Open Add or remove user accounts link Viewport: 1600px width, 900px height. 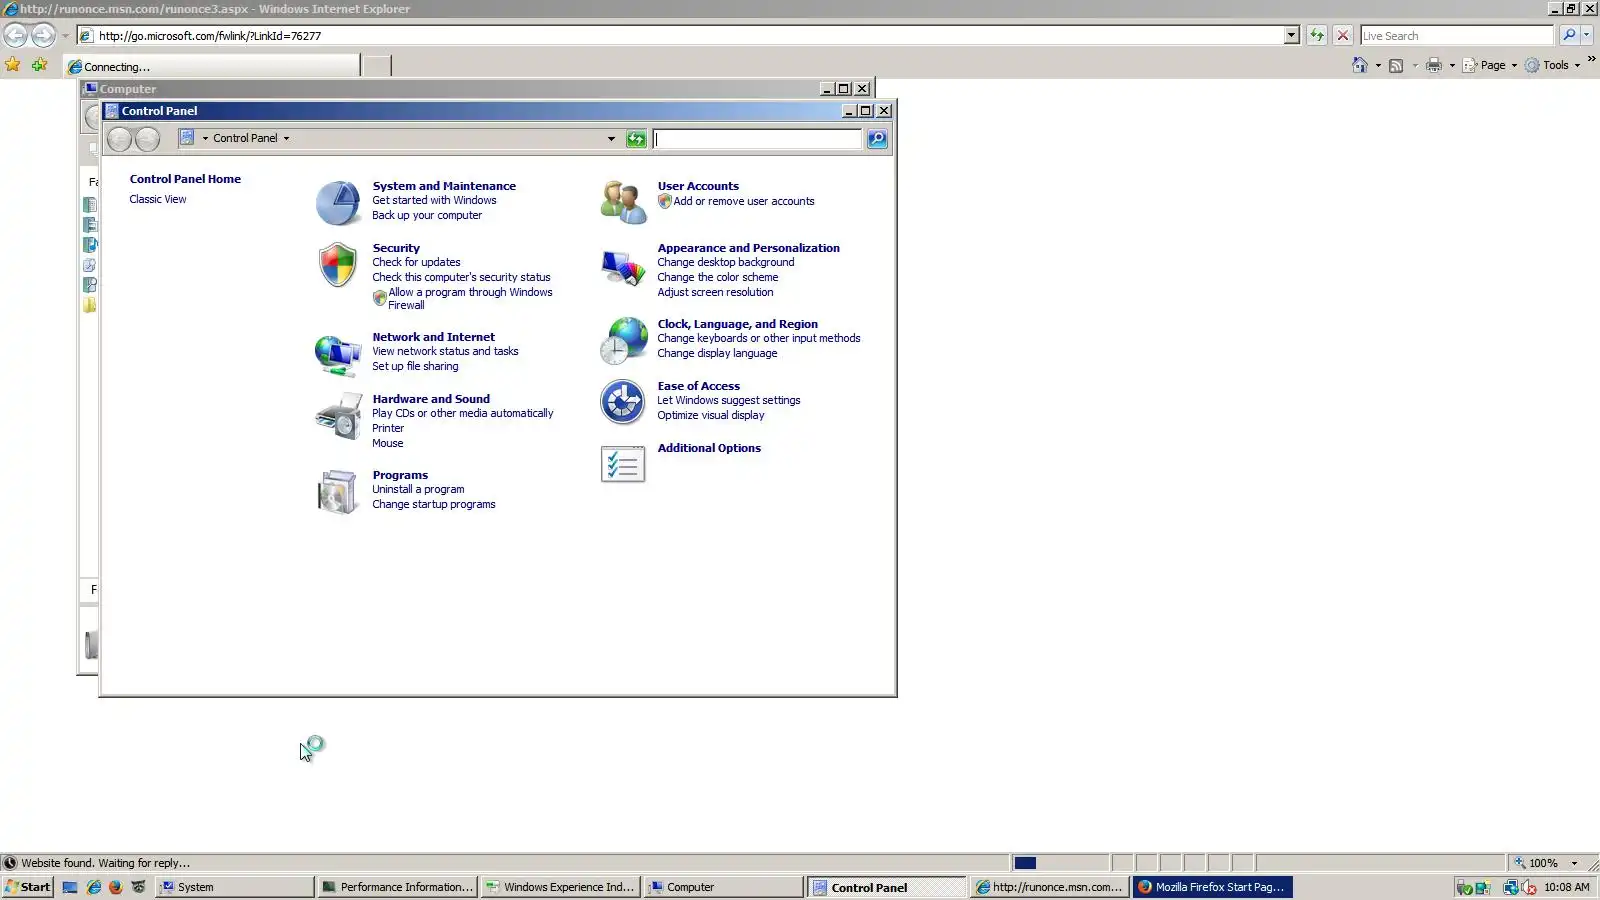744,201
